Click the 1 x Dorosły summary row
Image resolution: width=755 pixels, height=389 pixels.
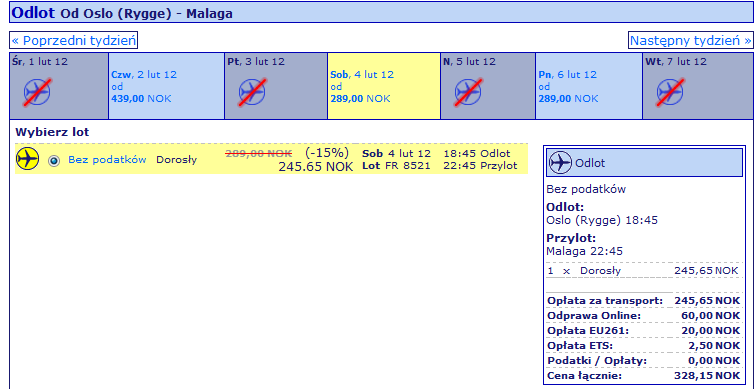pyautogui.click(x=643, y=271)
